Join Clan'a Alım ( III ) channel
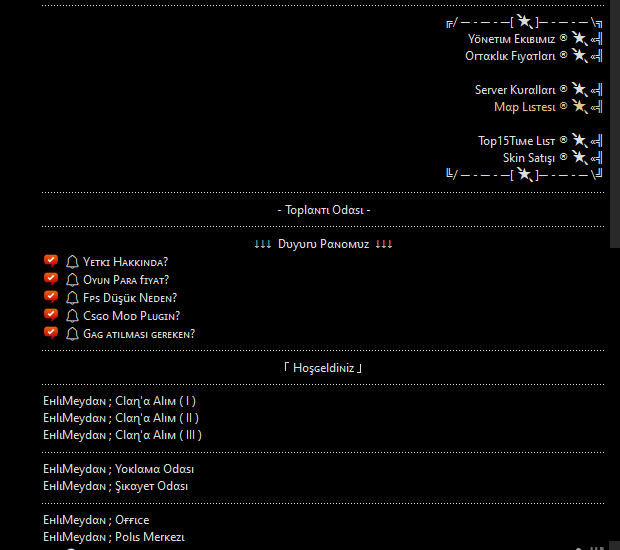Image resolution: width=620 pixels, height=550 pixels. coord(123,435)
